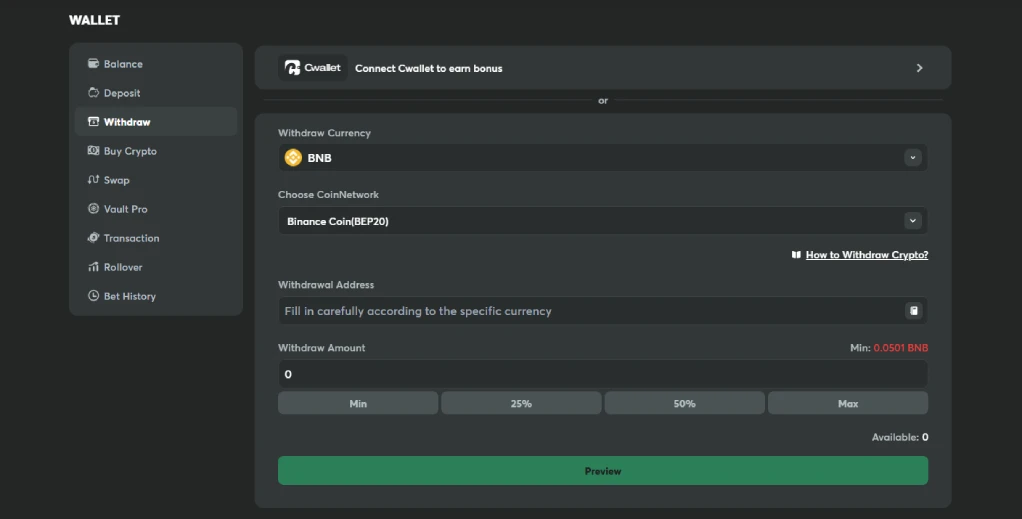
Task: Select the Withdraw menu label
Action: [127, 122]
